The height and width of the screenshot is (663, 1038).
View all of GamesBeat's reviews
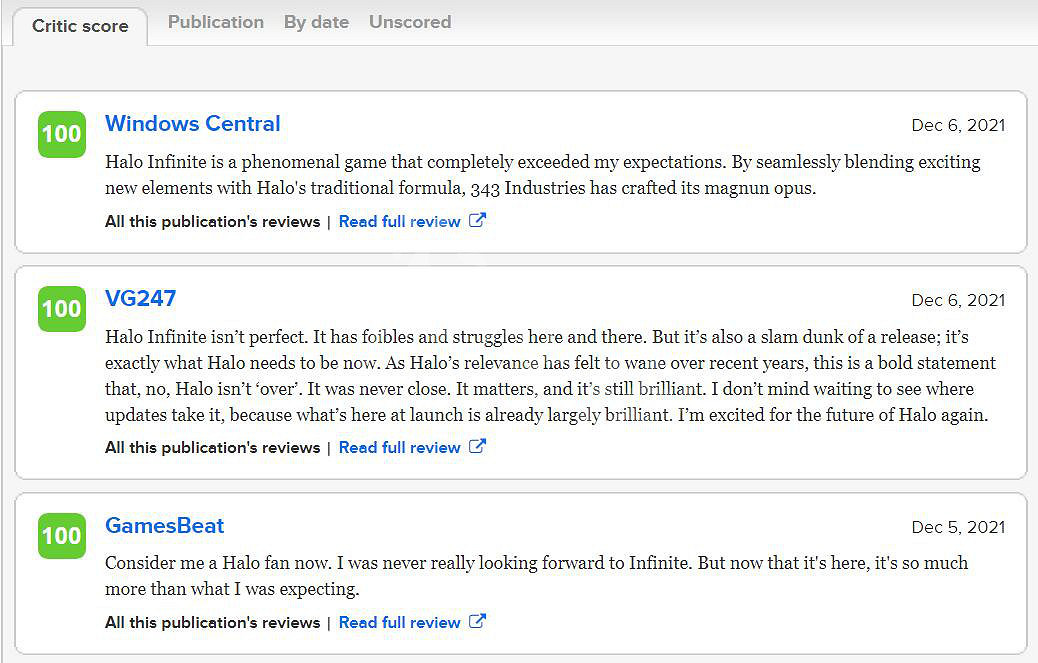(x=212, y=623)
